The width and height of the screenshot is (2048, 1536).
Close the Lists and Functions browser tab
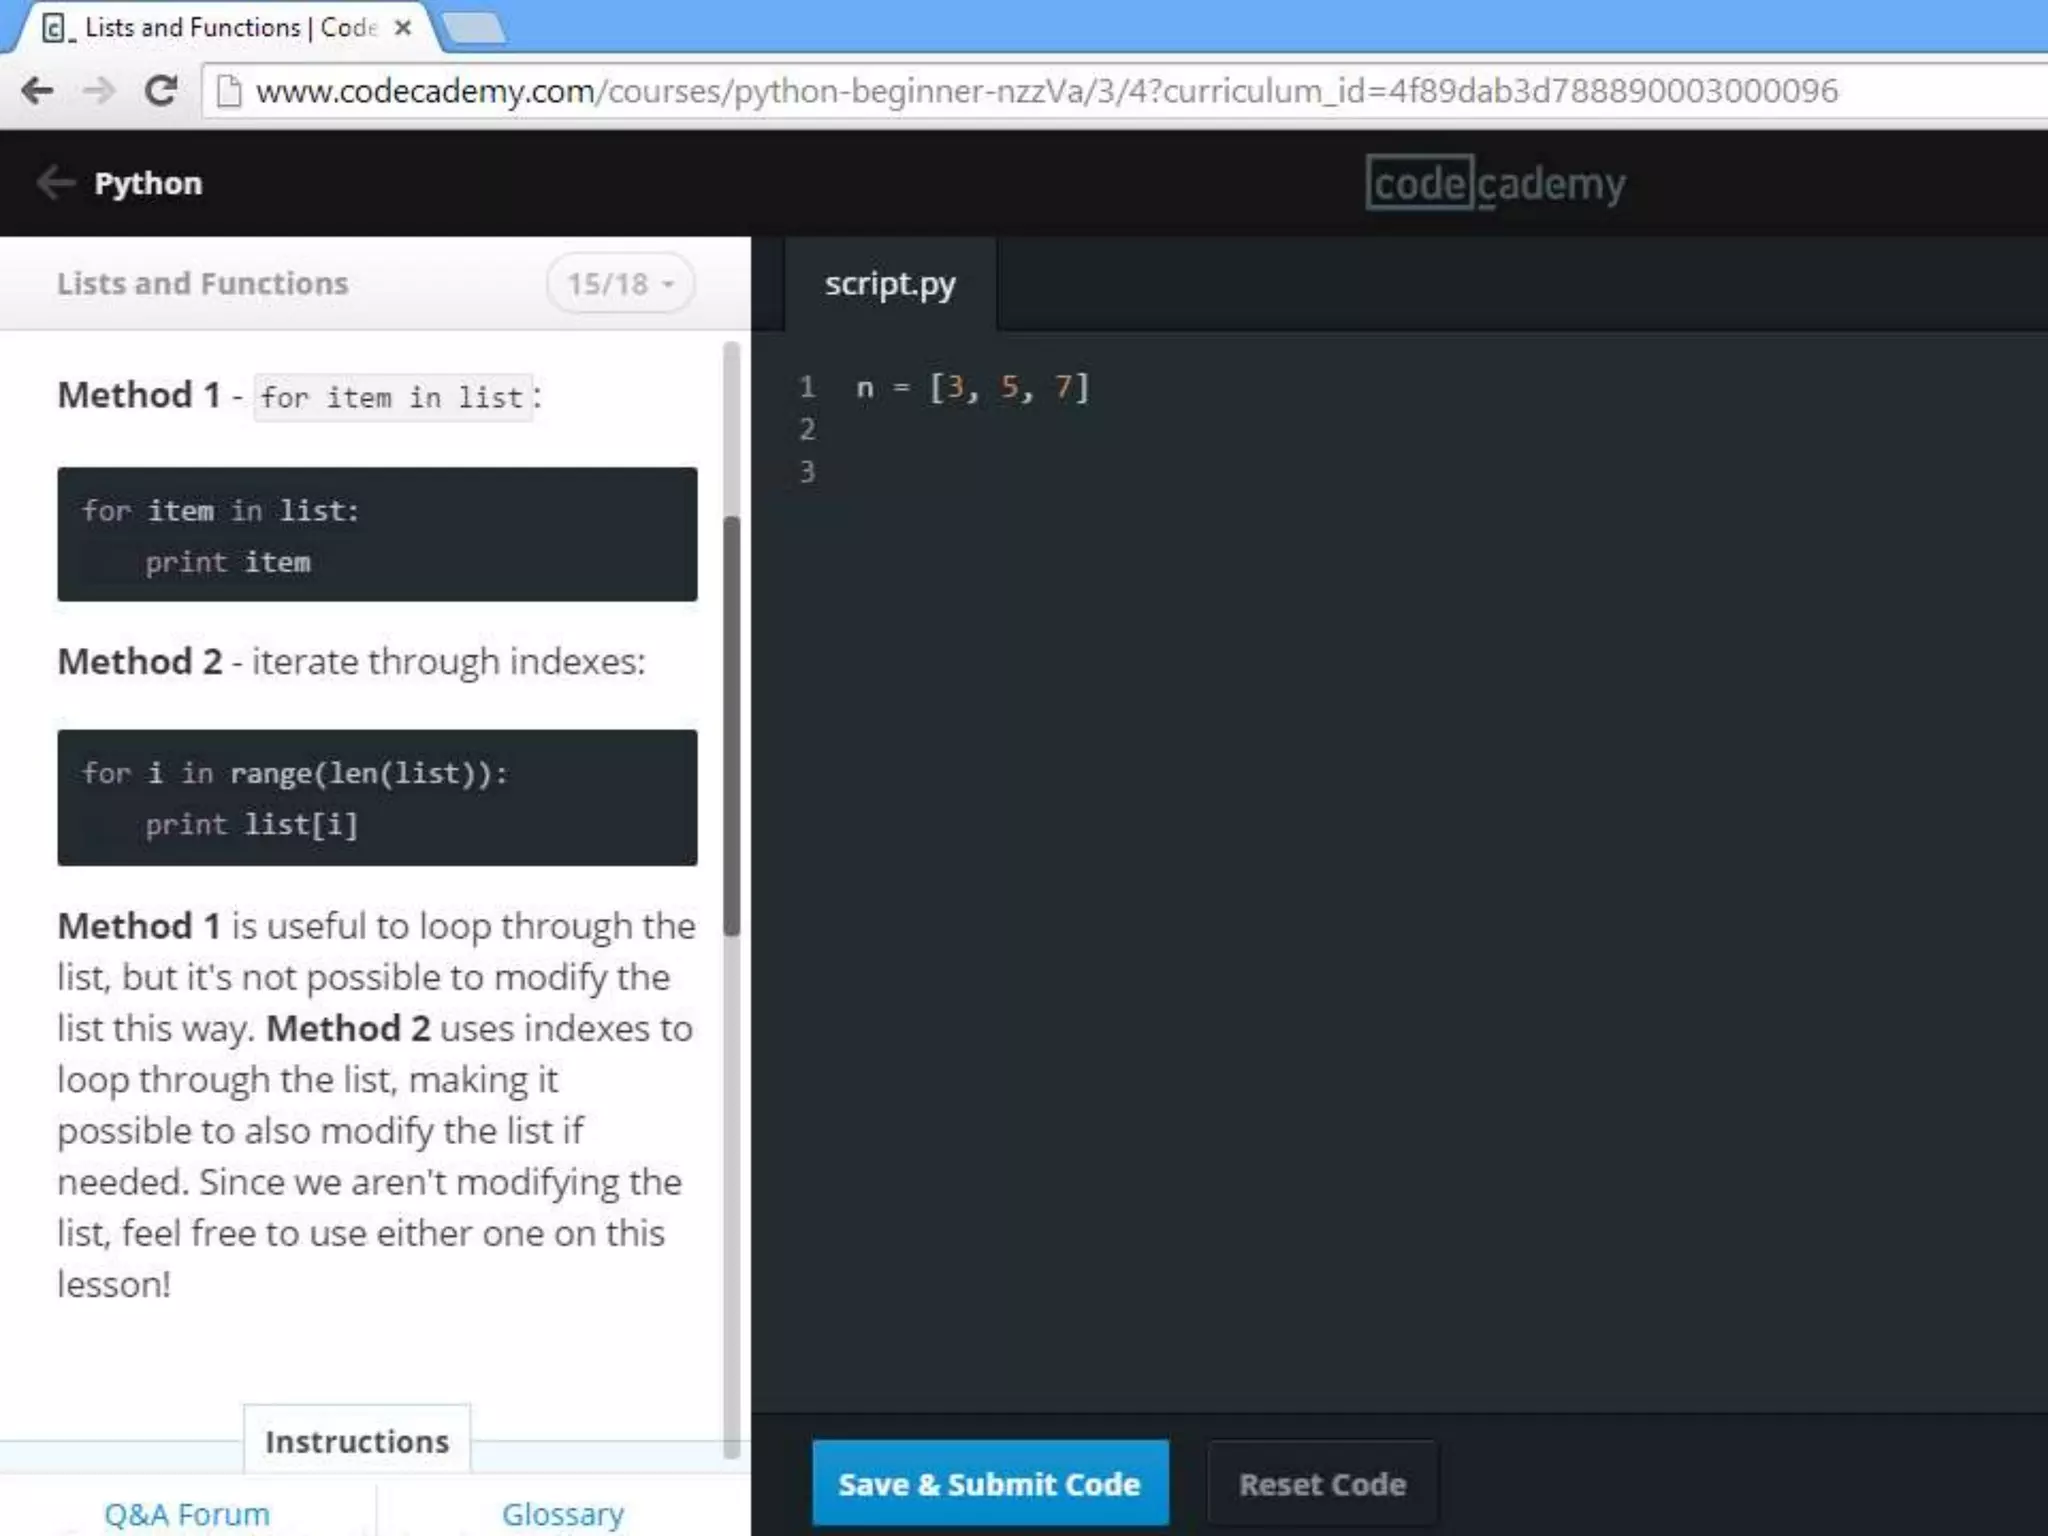[x=403, y=28]
